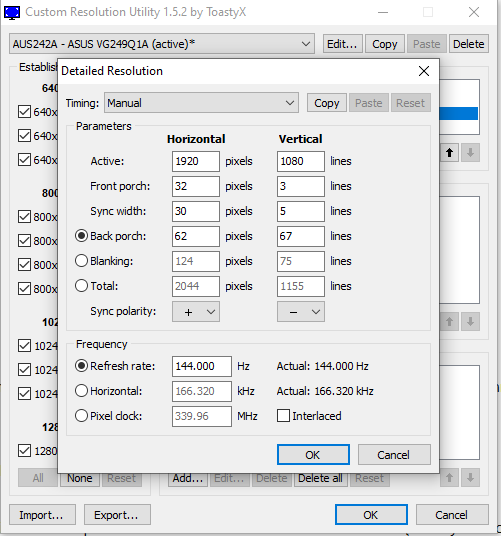
Task: Click the Edit... button next to monitor selector
Action: [x=342, y=44]
